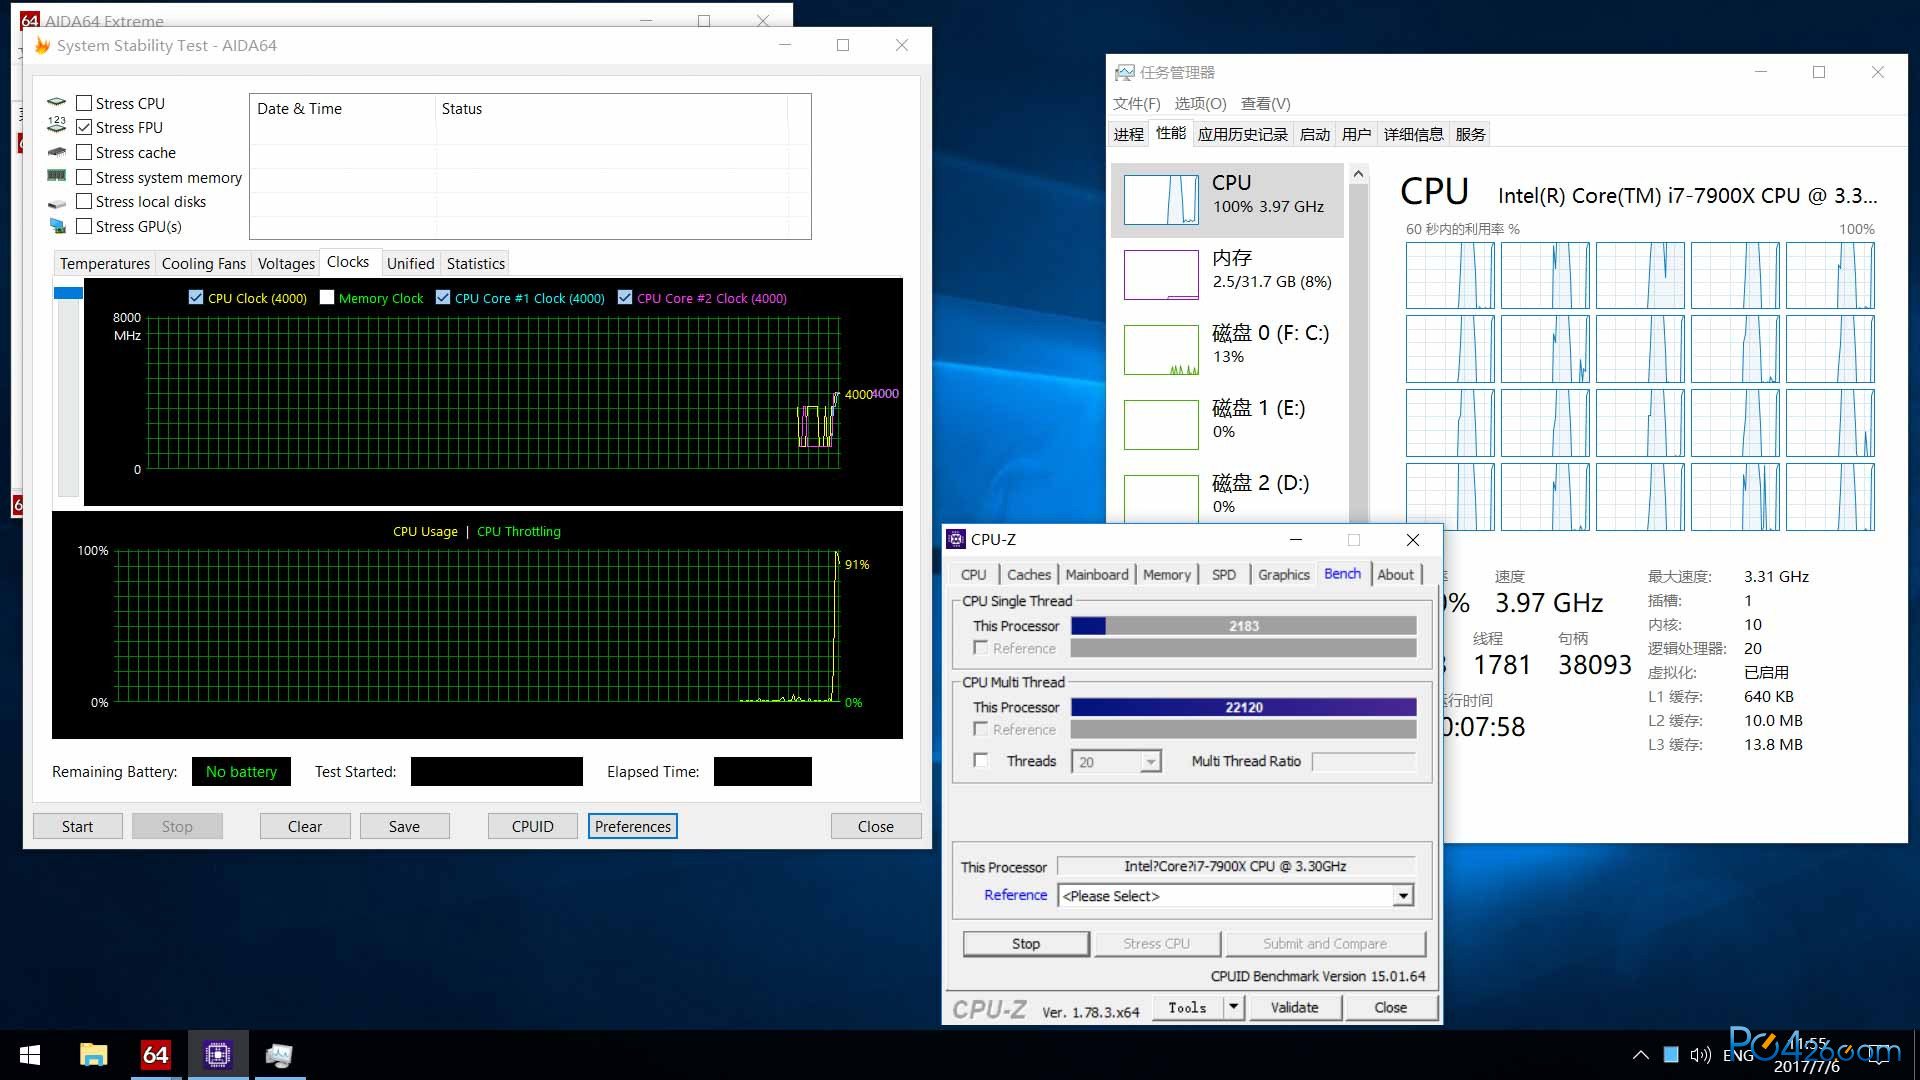Expand the Tools dropdown arrow in CPU-Z

(x=1234, y=1008)
